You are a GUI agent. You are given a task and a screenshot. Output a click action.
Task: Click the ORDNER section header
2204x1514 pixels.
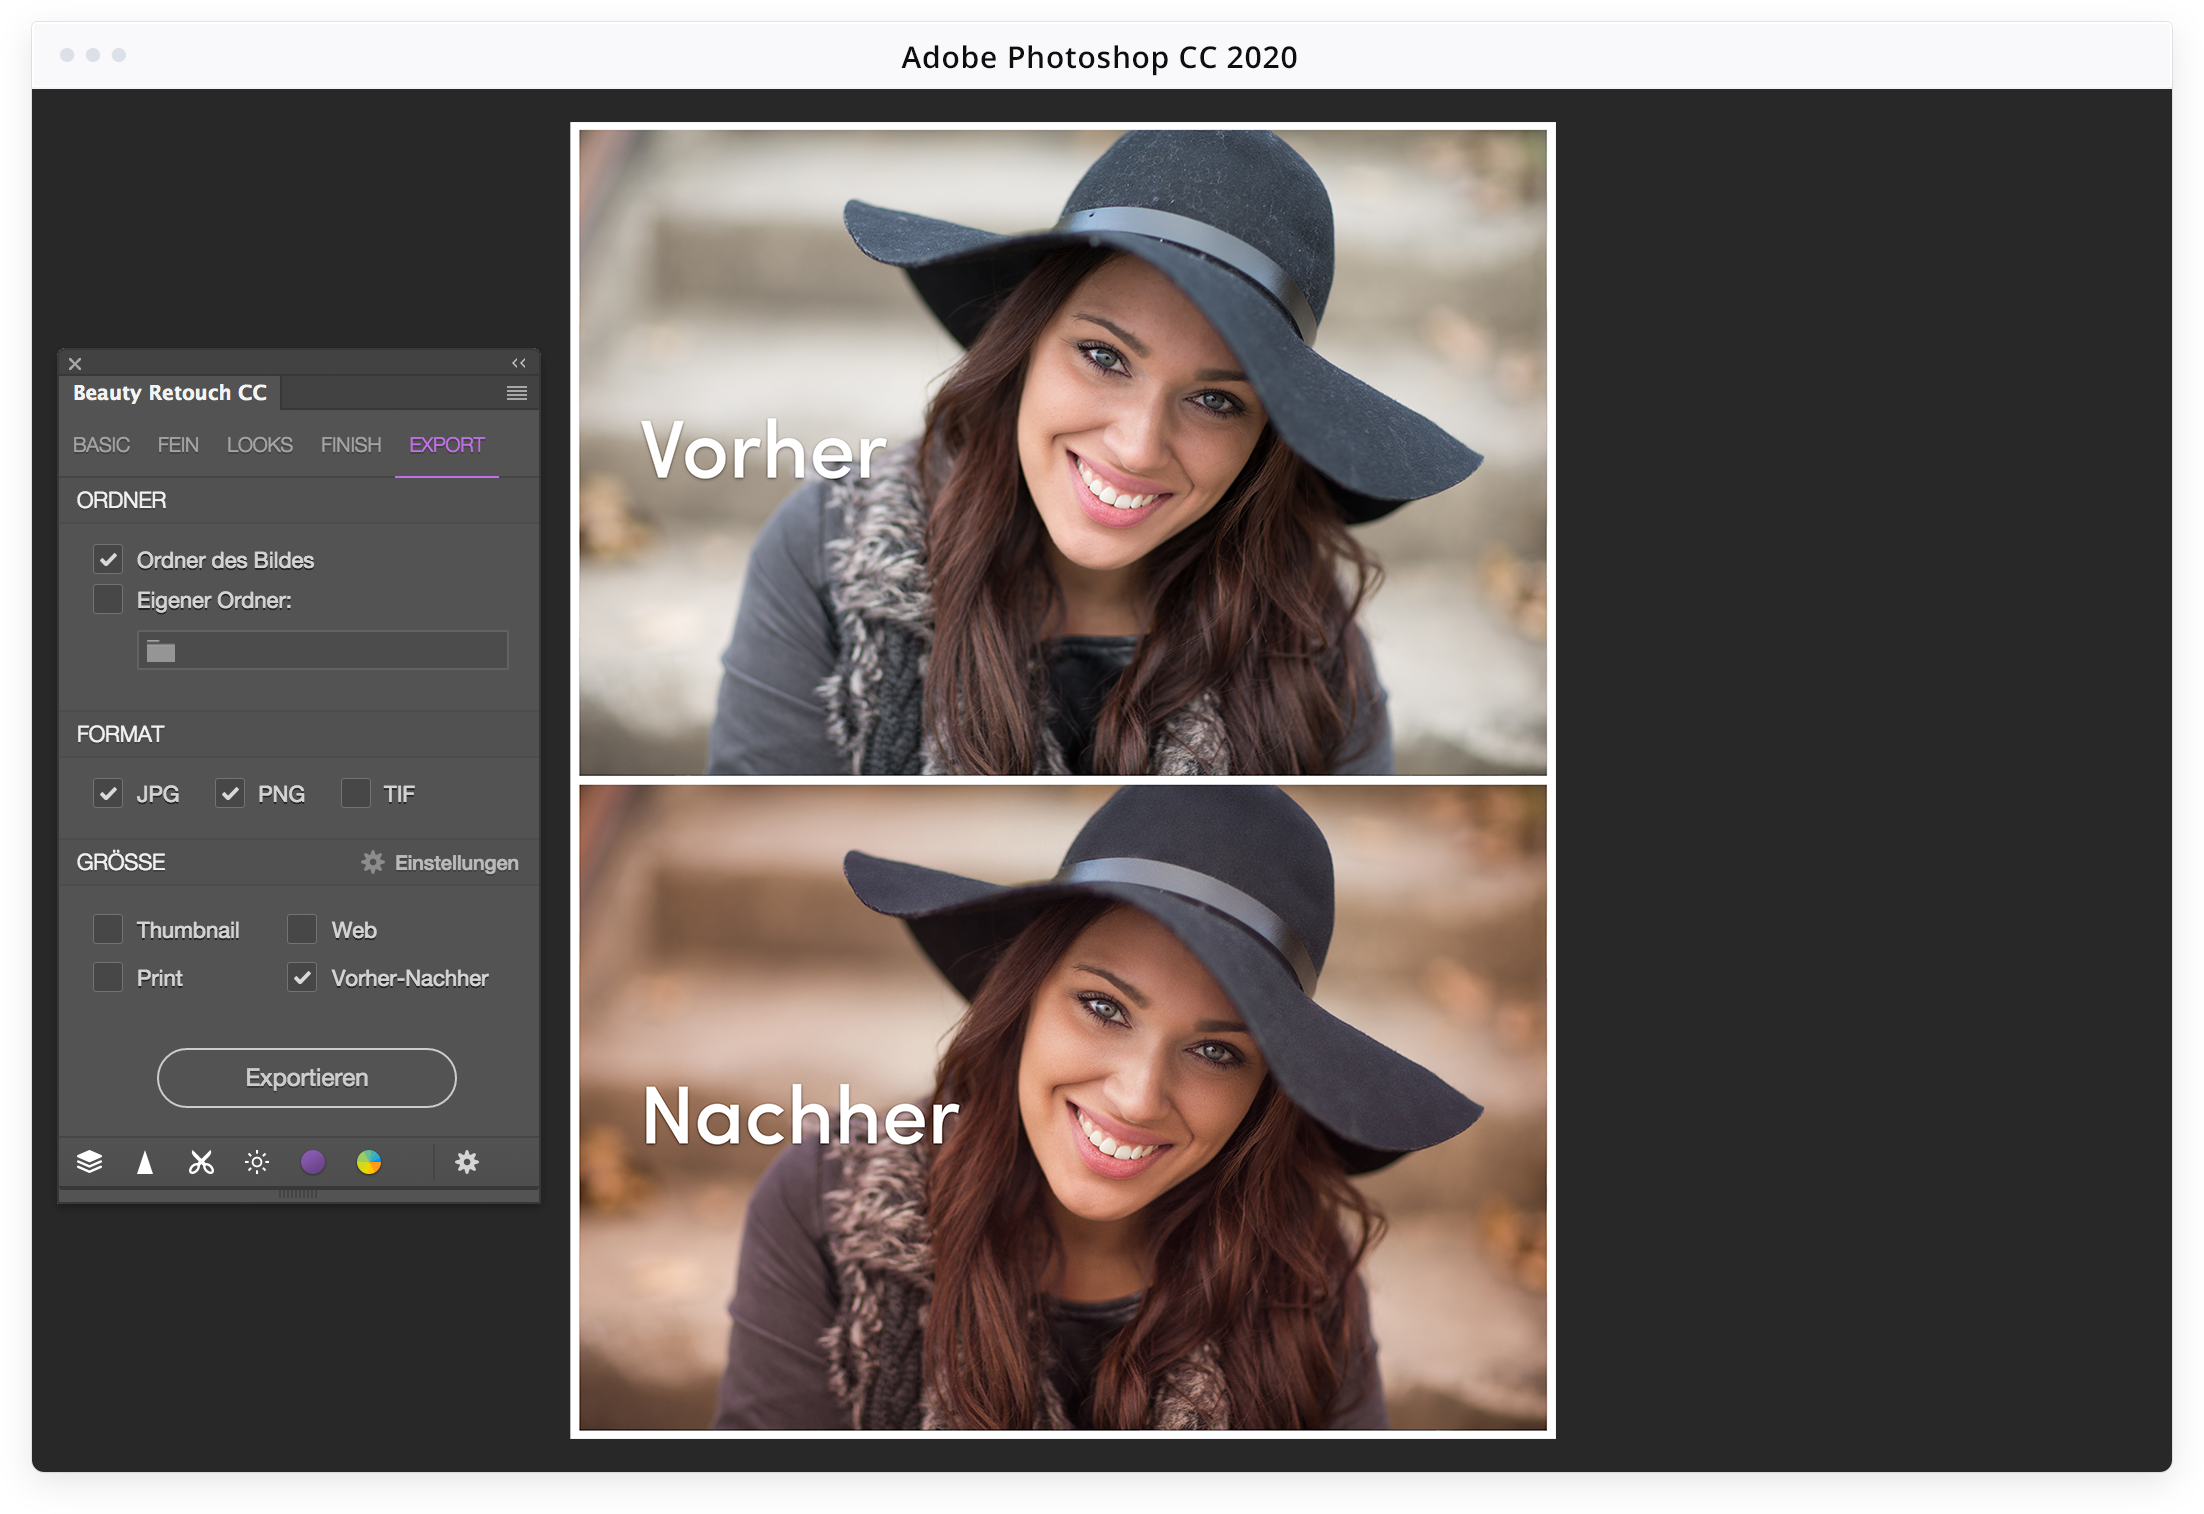click(x=299, y=500)
